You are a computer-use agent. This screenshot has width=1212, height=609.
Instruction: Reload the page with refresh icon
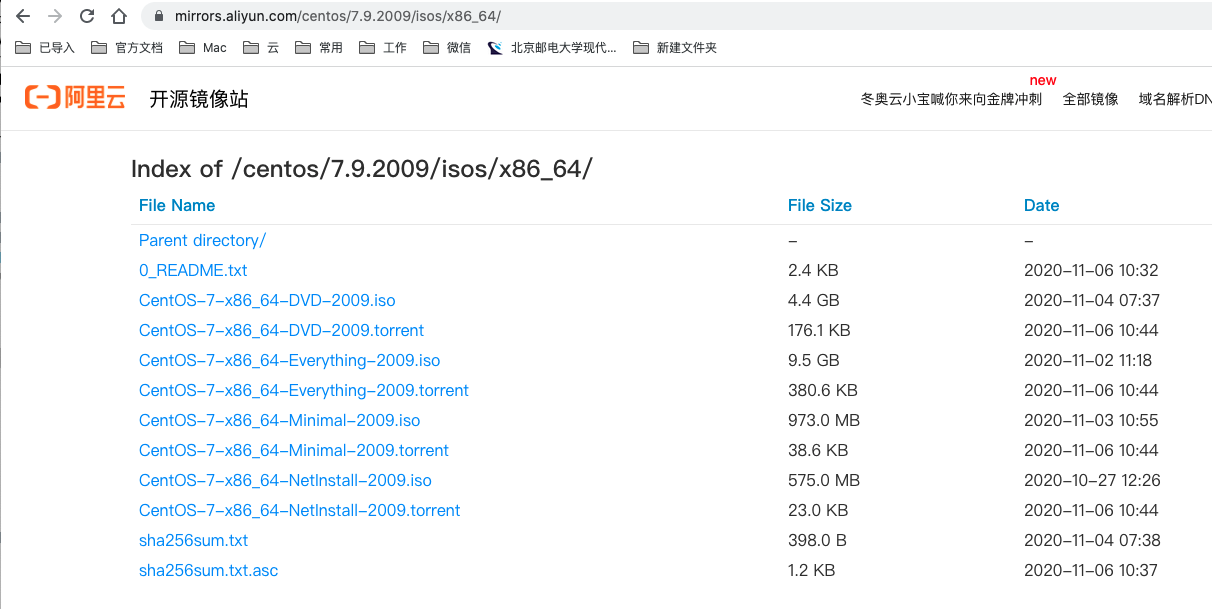tap(87, 16)
